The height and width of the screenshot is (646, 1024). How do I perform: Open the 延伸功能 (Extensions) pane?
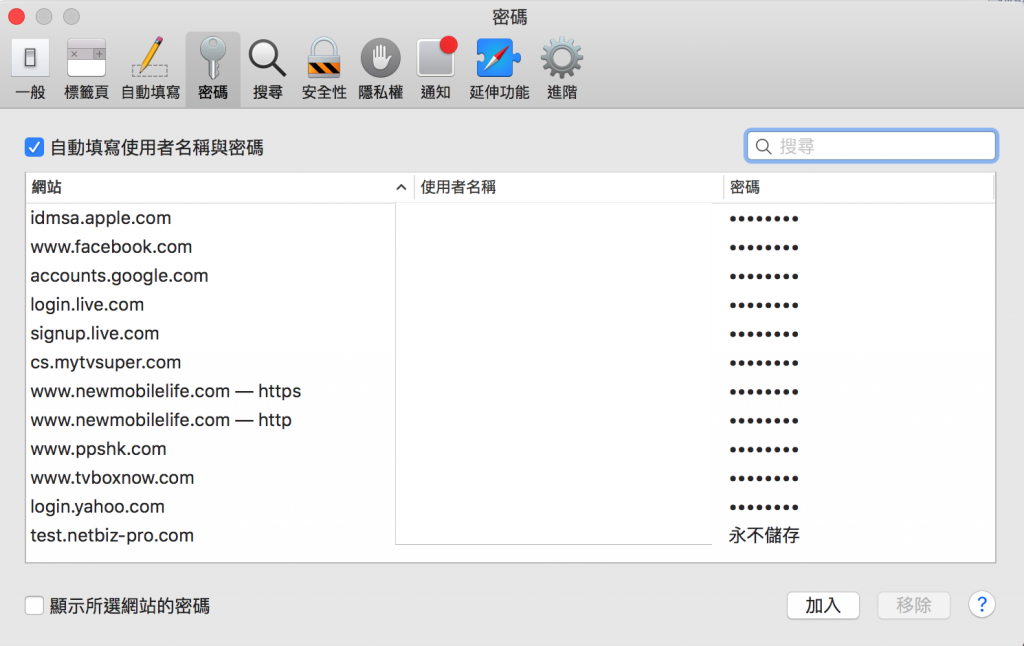click(499, 69)
